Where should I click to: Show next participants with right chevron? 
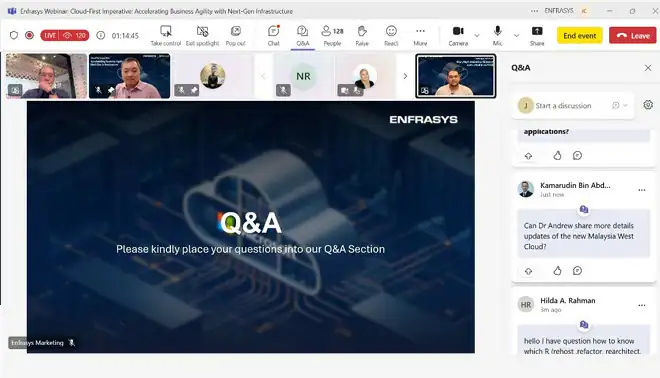405,76
